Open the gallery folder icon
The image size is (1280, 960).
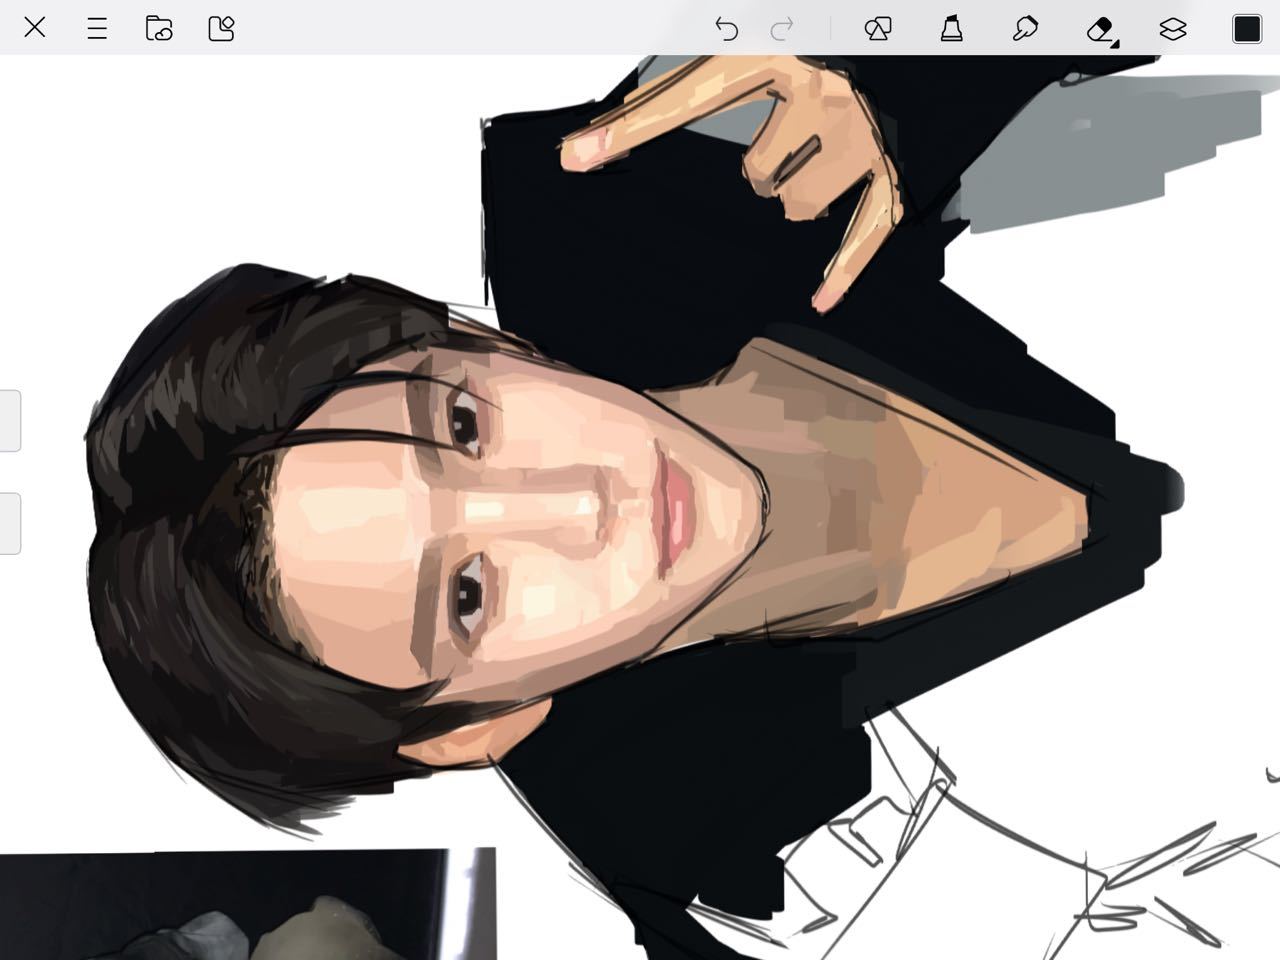point(159,28)
